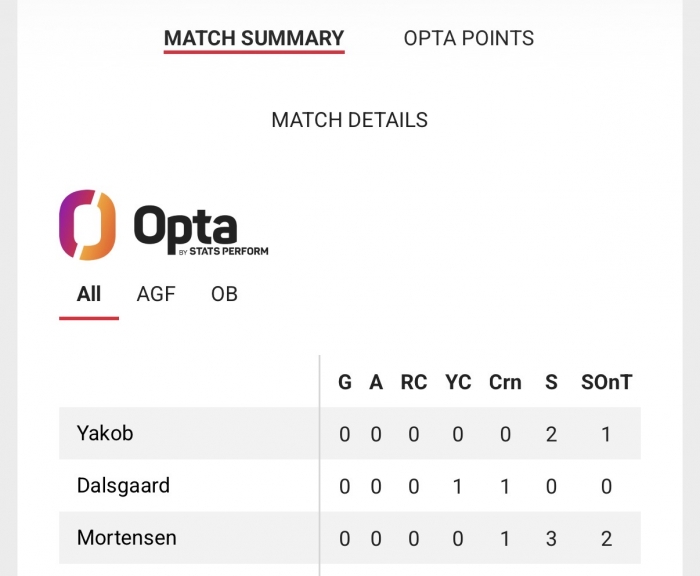
Task: Sort by the Crn corners column
Action: (505, 382)
